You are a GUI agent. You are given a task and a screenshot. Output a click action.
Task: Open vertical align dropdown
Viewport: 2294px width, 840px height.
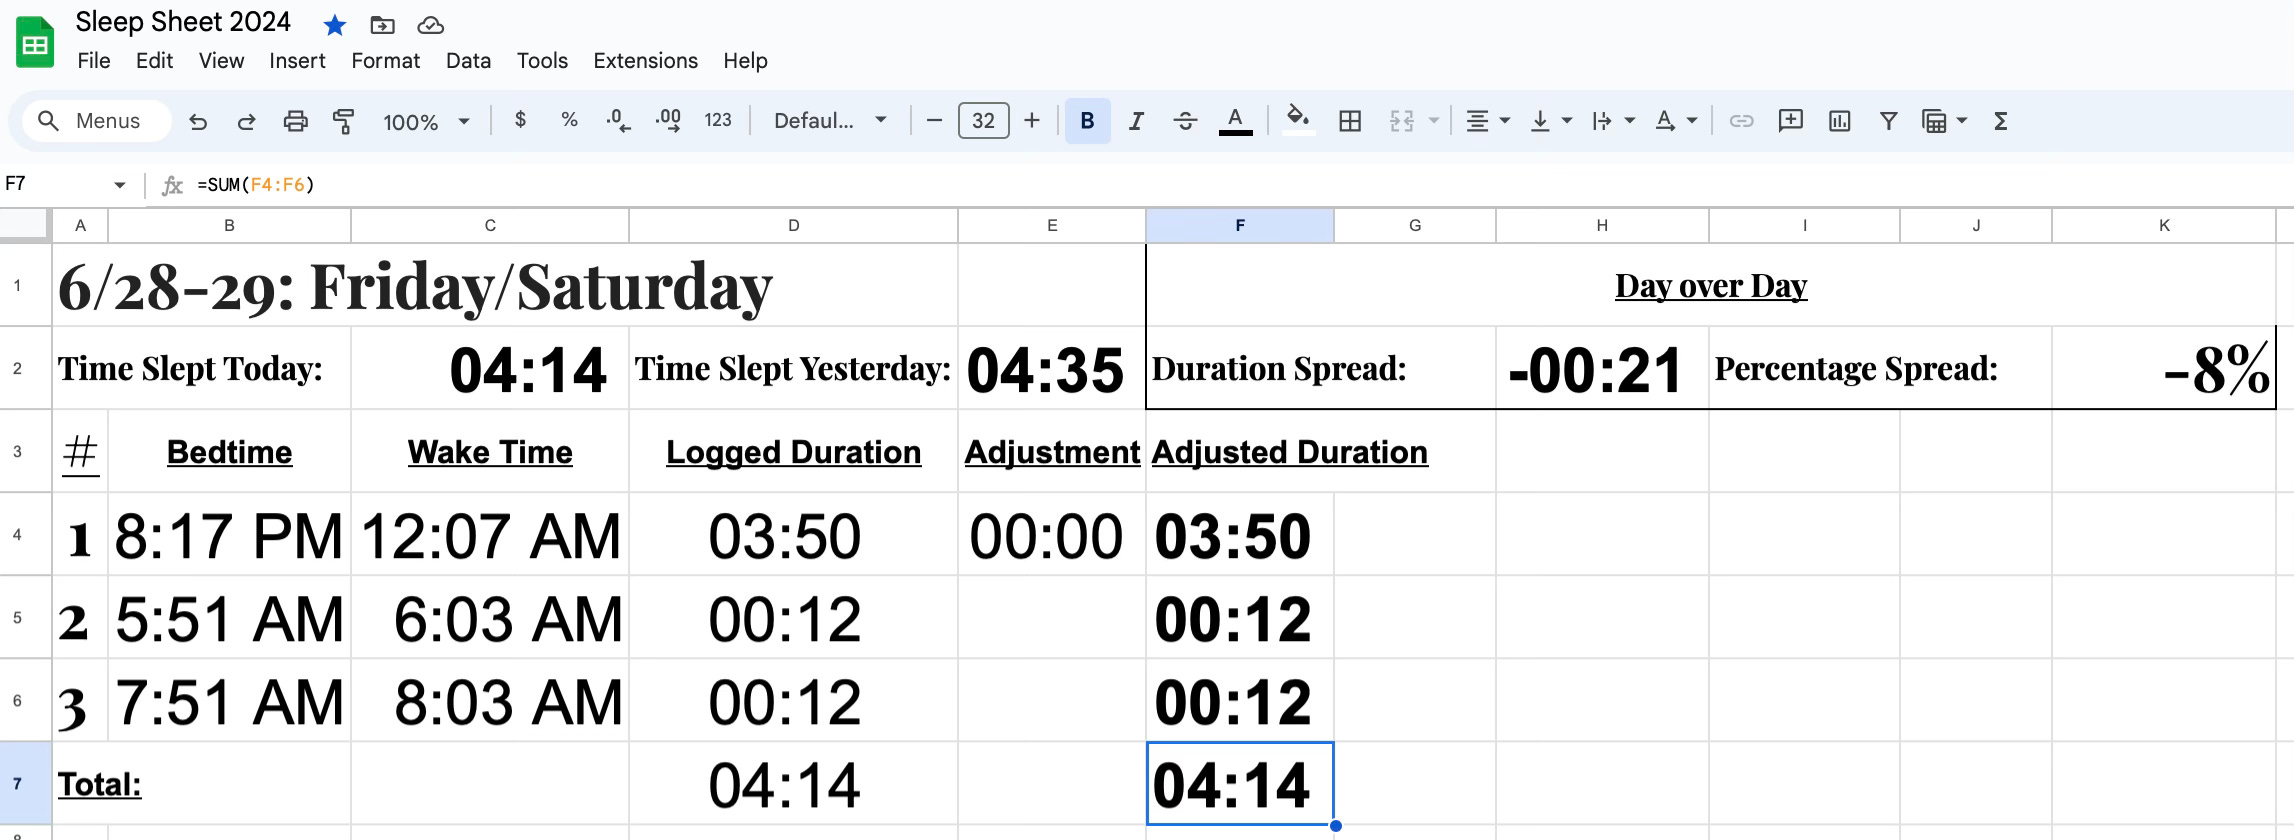pyautogui.click(x=1551, y=121)
